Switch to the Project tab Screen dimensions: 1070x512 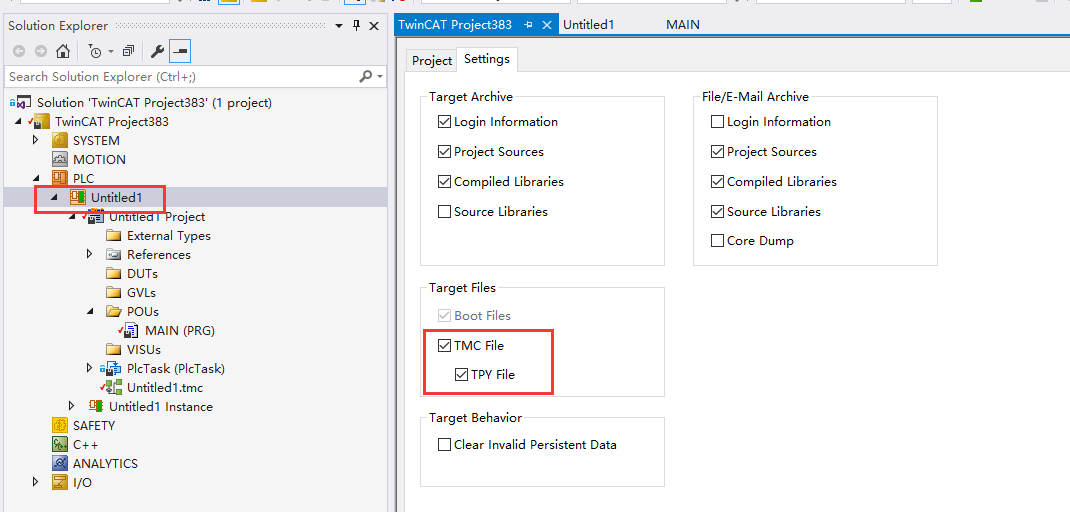(432, 61)
